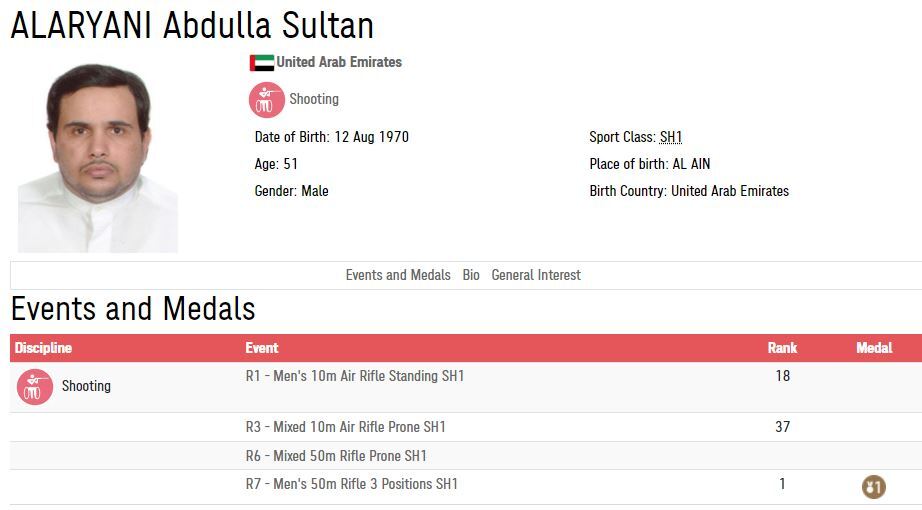The image size is (922, 510).
Task: Click the United Arab Emirates country link
Action: point(339,62)
